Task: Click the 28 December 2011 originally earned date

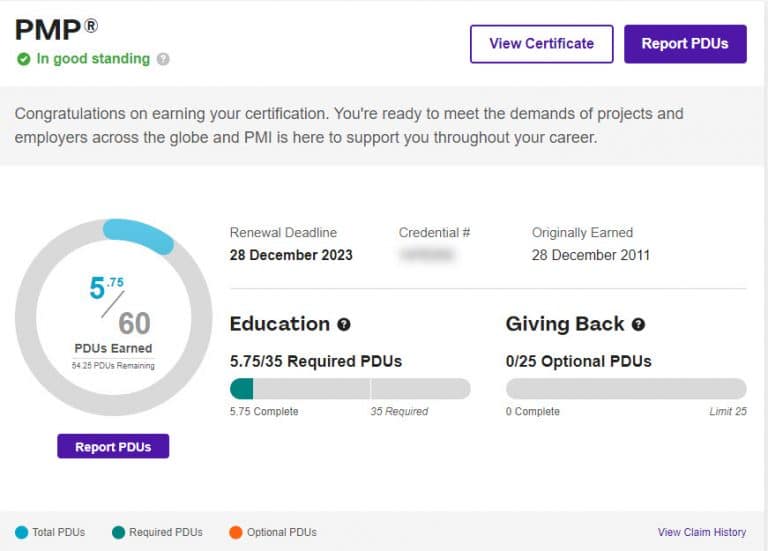Action: coord(591,255)
